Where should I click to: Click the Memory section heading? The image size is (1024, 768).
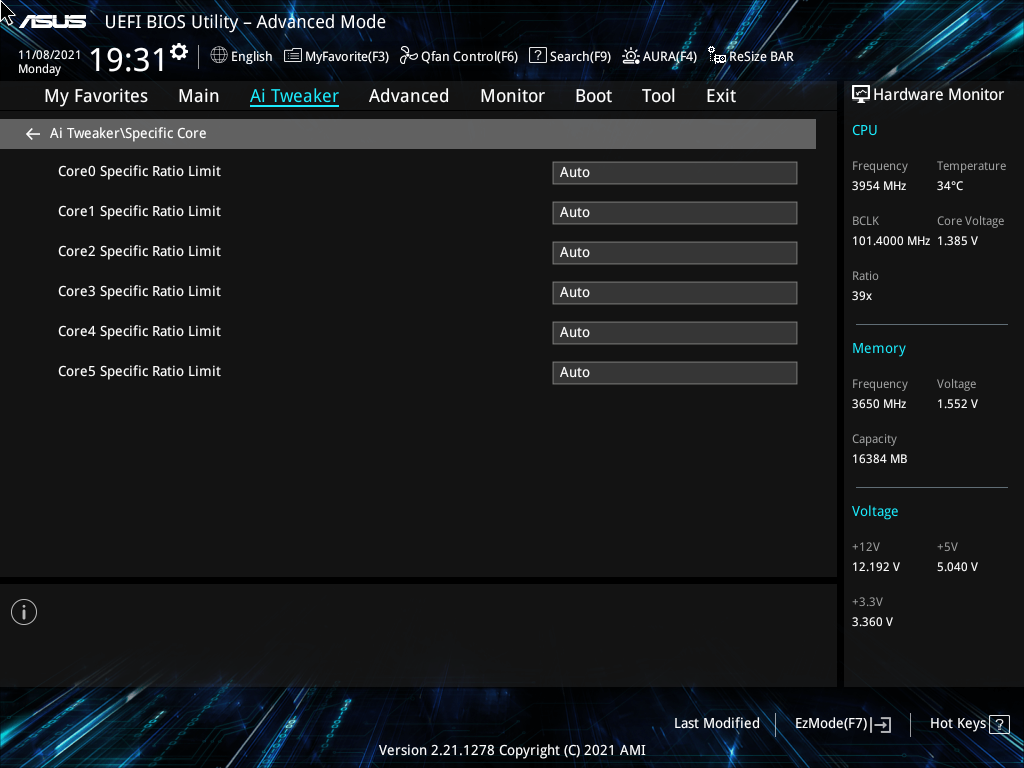(x=879, y=349)
